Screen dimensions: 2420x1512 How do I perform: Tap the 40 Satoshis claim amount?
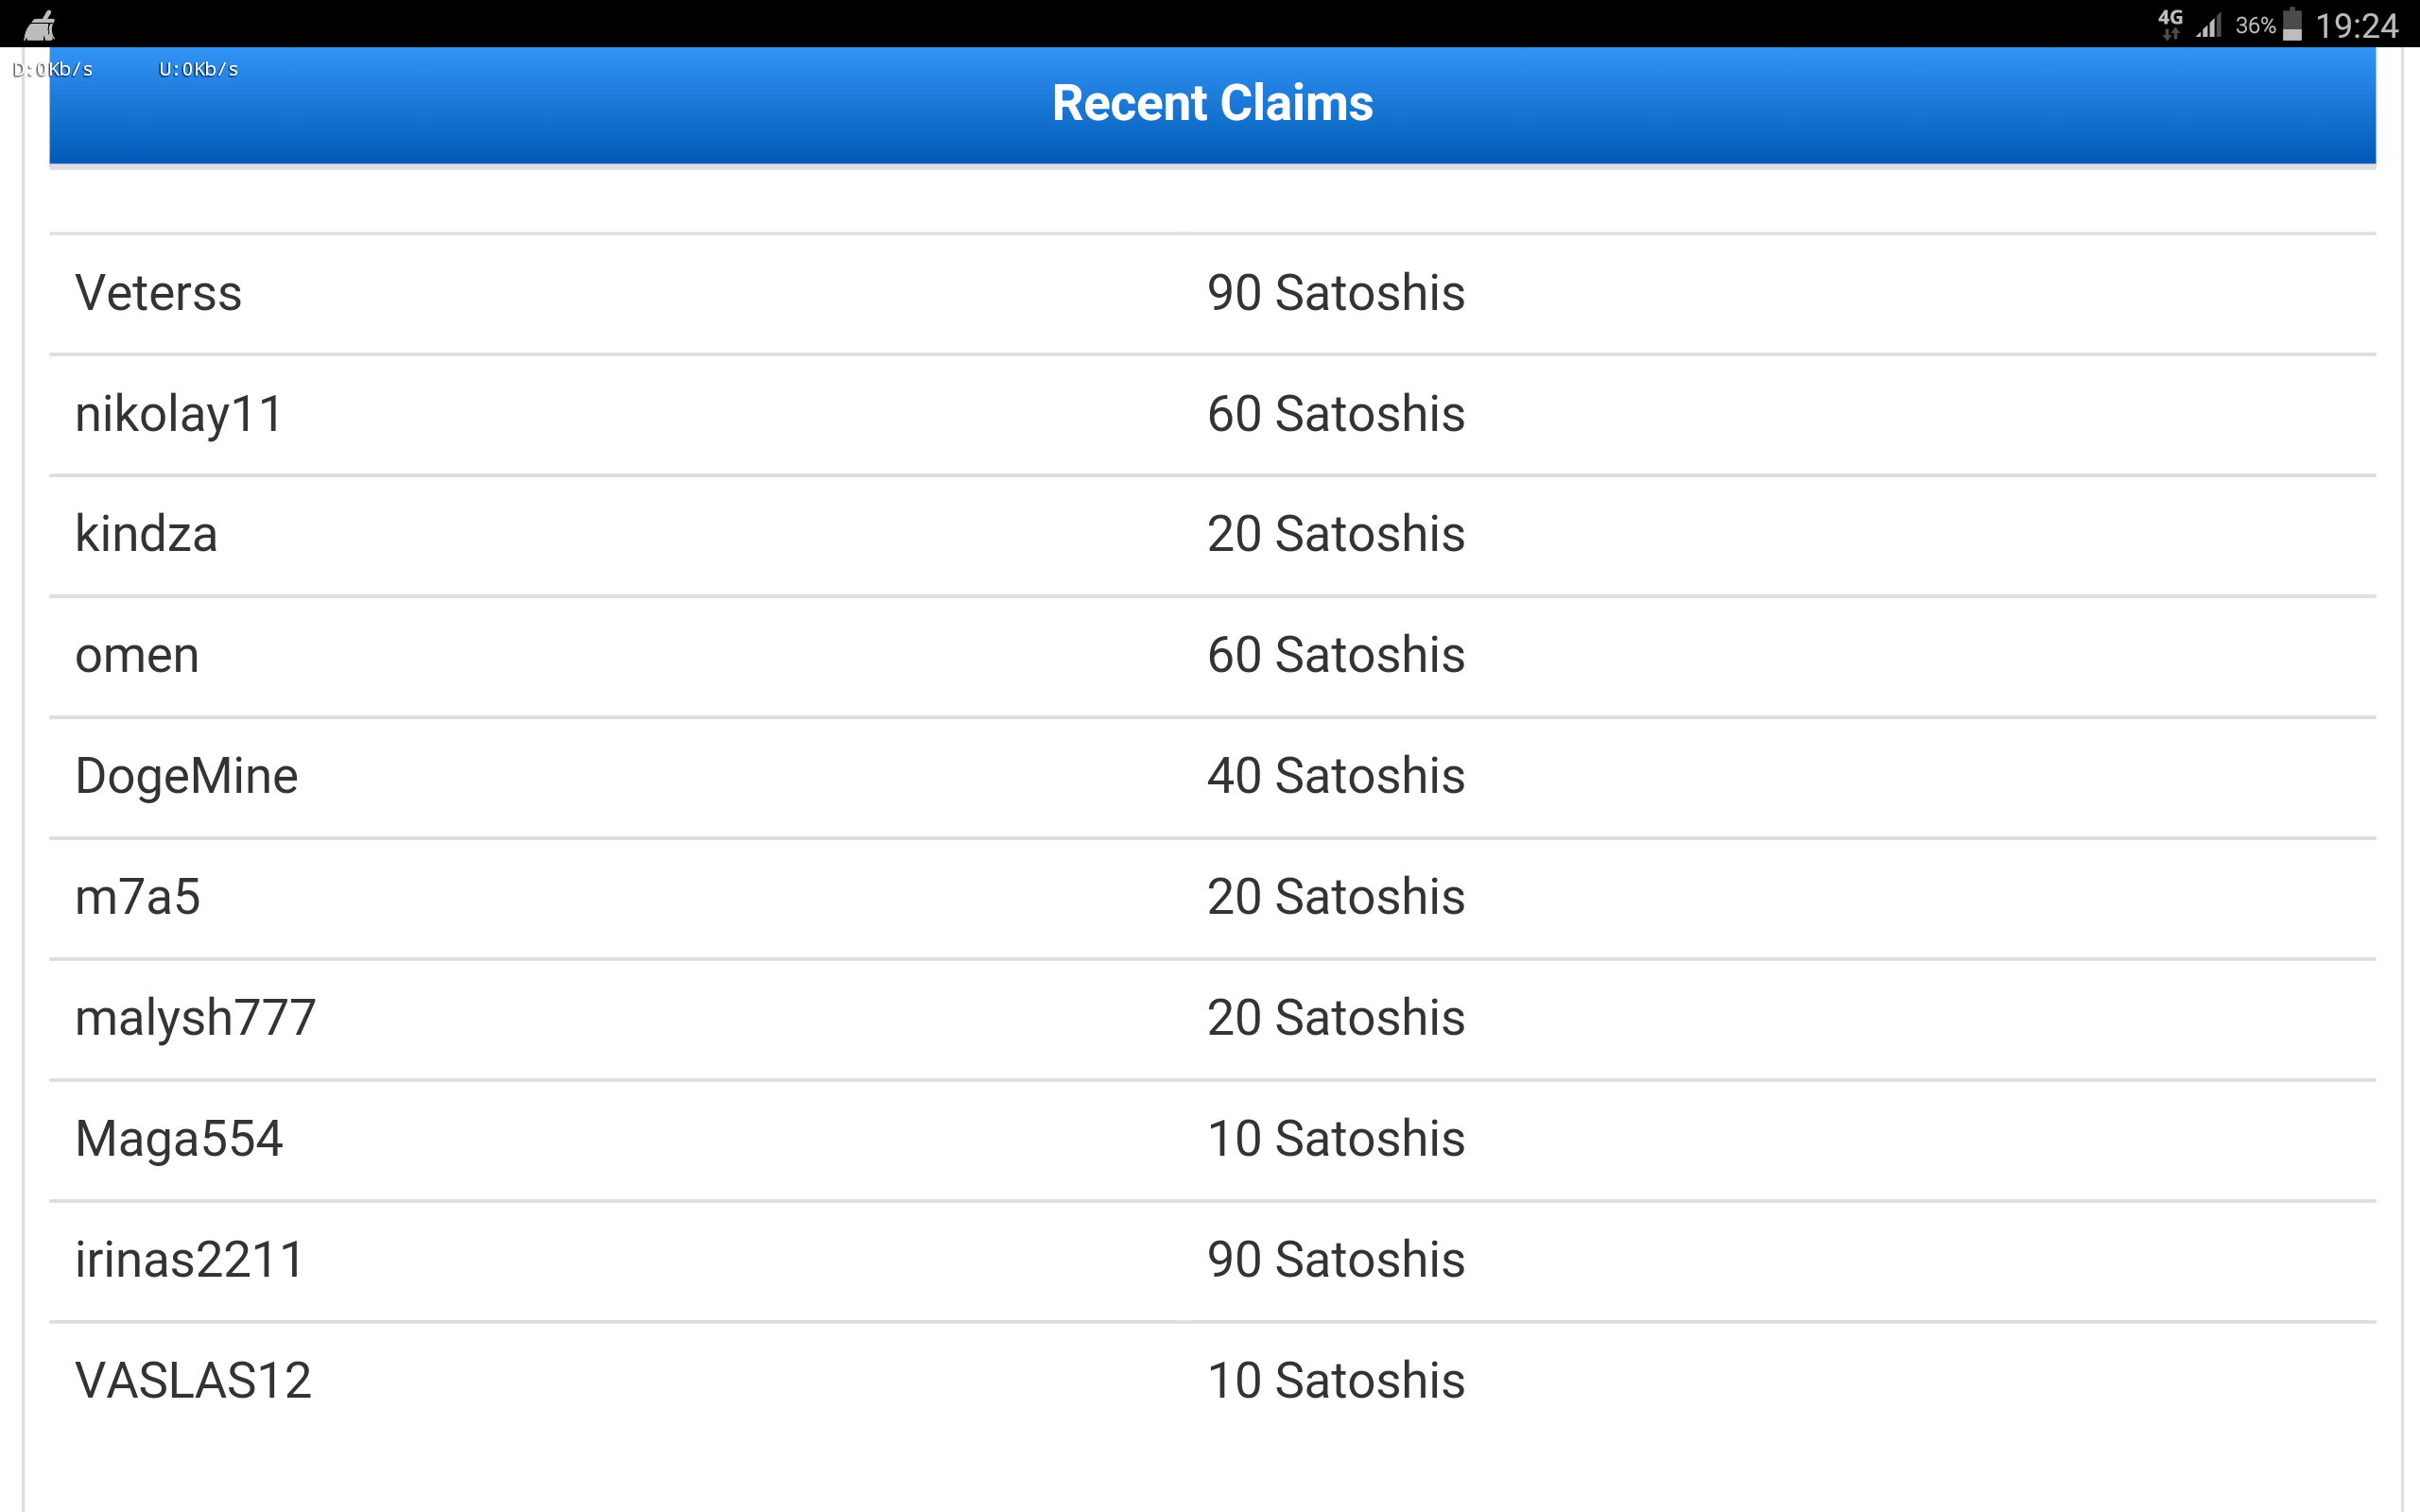[1335, 777]
